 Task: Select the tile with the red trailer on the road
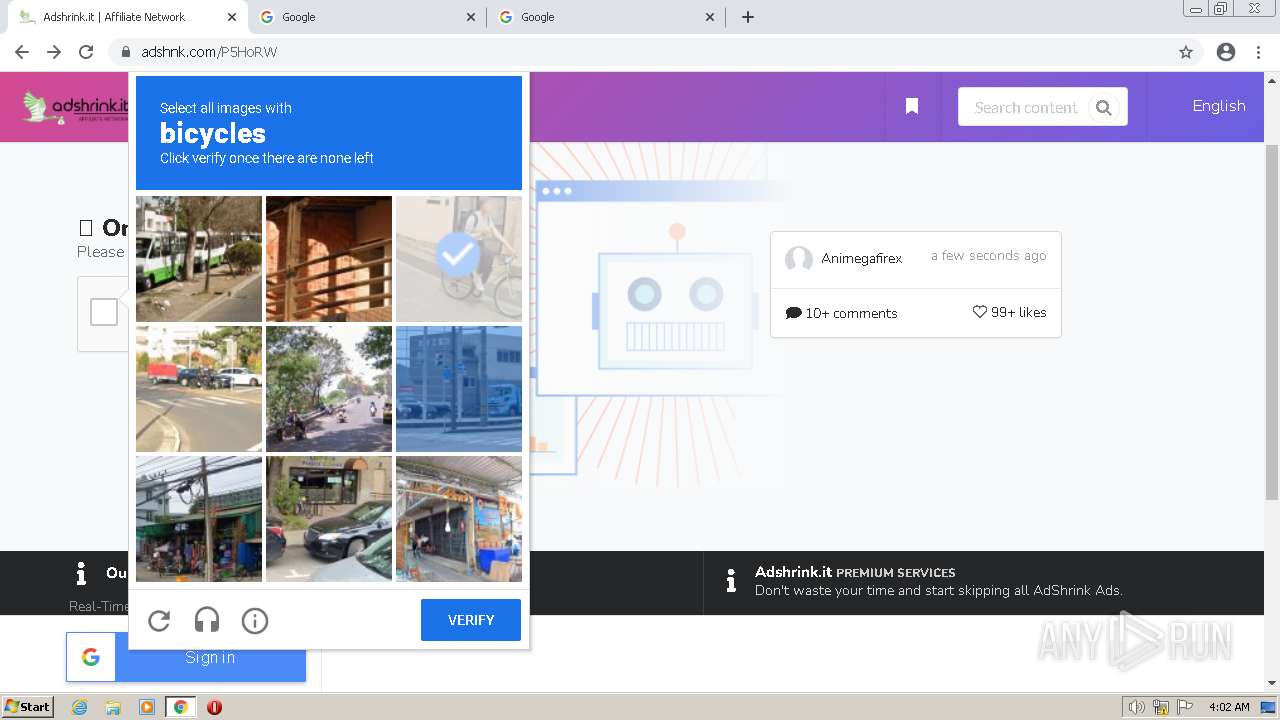coord(199,389)
